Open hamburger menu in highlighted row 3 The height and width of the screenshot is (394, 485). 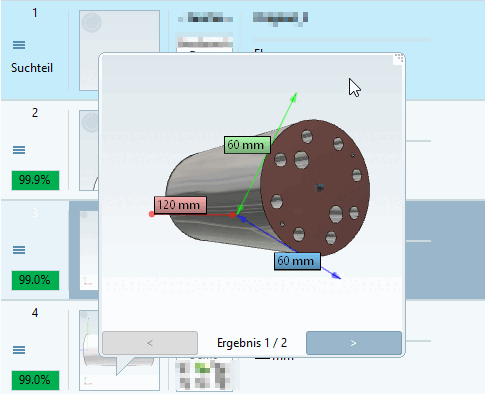point(19,250)
